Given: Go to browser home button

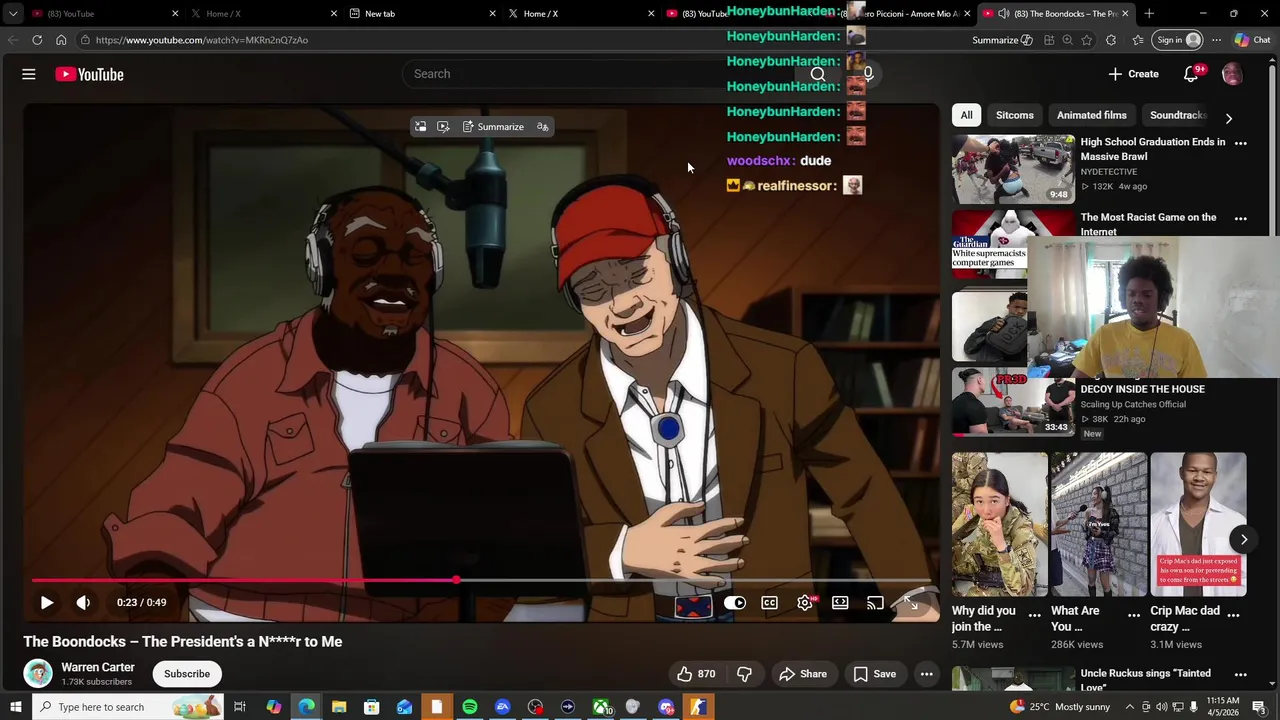Looking at the screenshot, I should [x=61, y=40].
